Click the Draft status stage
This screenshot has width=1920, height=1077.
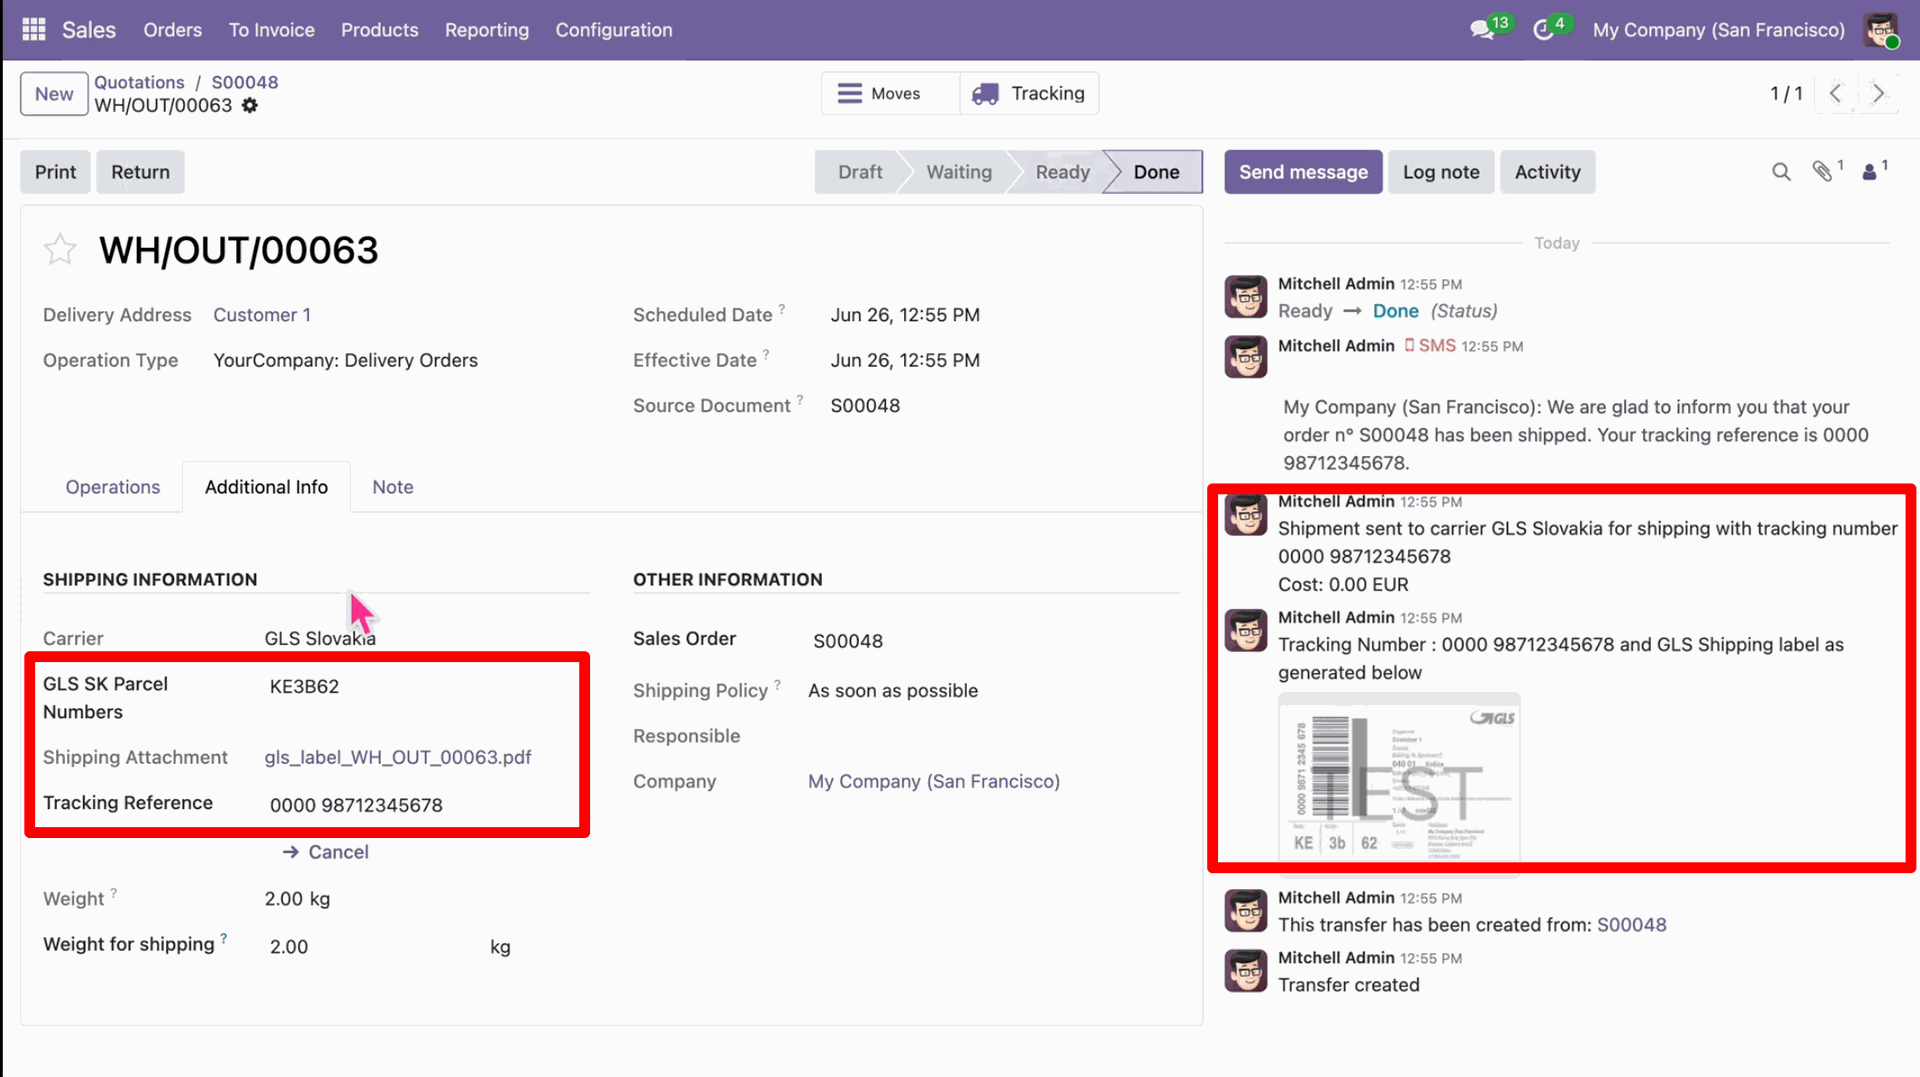[x=860, y=172]
